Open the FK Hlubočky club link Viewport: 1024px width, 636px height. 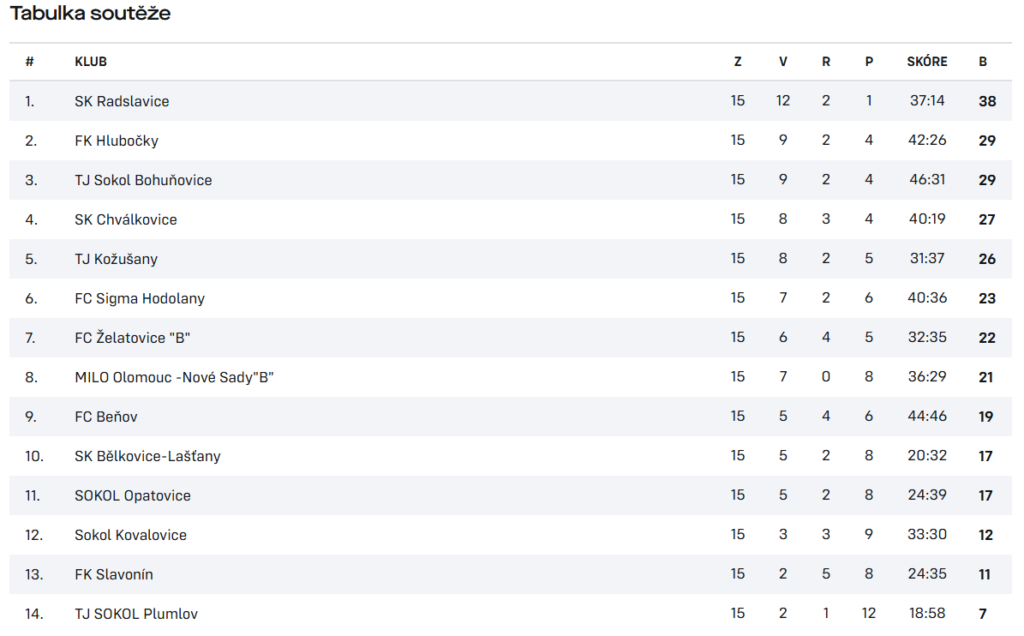(x=116, y=140)
